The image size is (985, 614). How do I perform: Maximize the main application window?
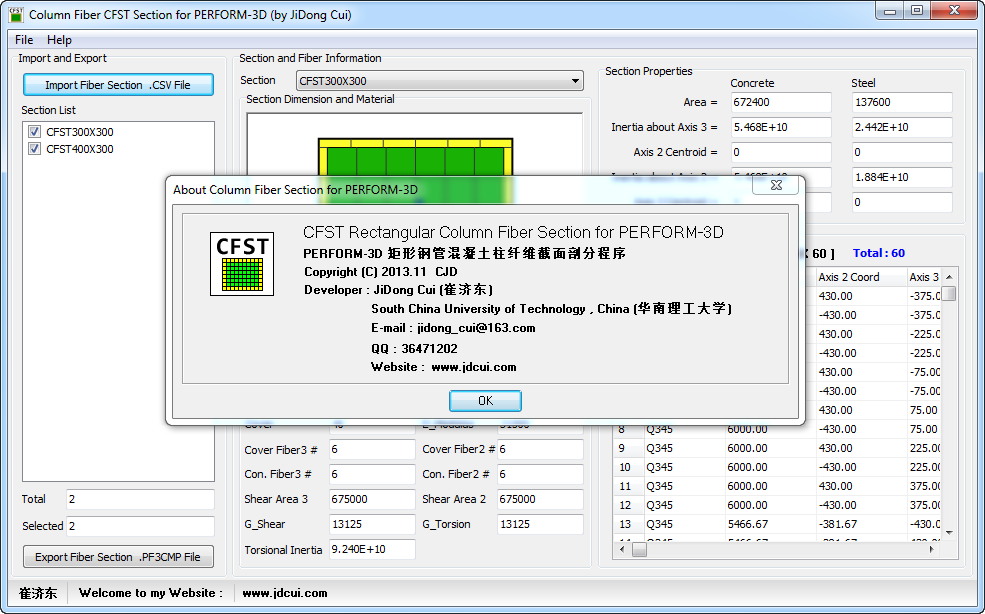tap(917, 11)
